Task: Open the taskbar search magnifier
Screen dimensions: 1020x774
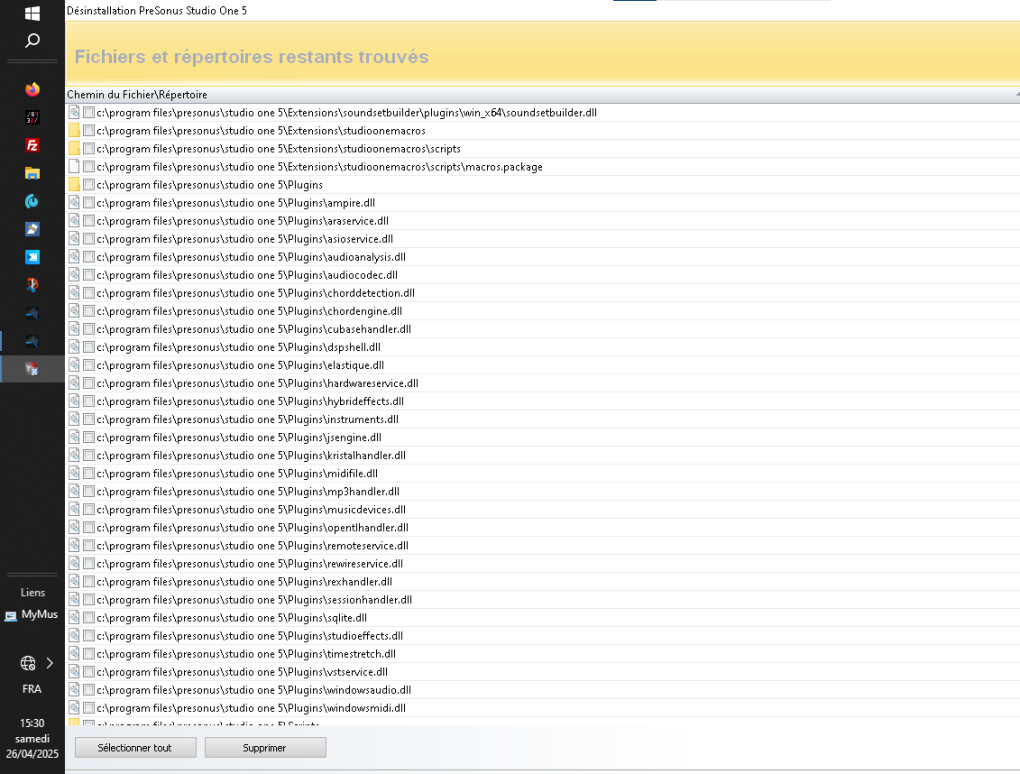Action: coord(32,41)
